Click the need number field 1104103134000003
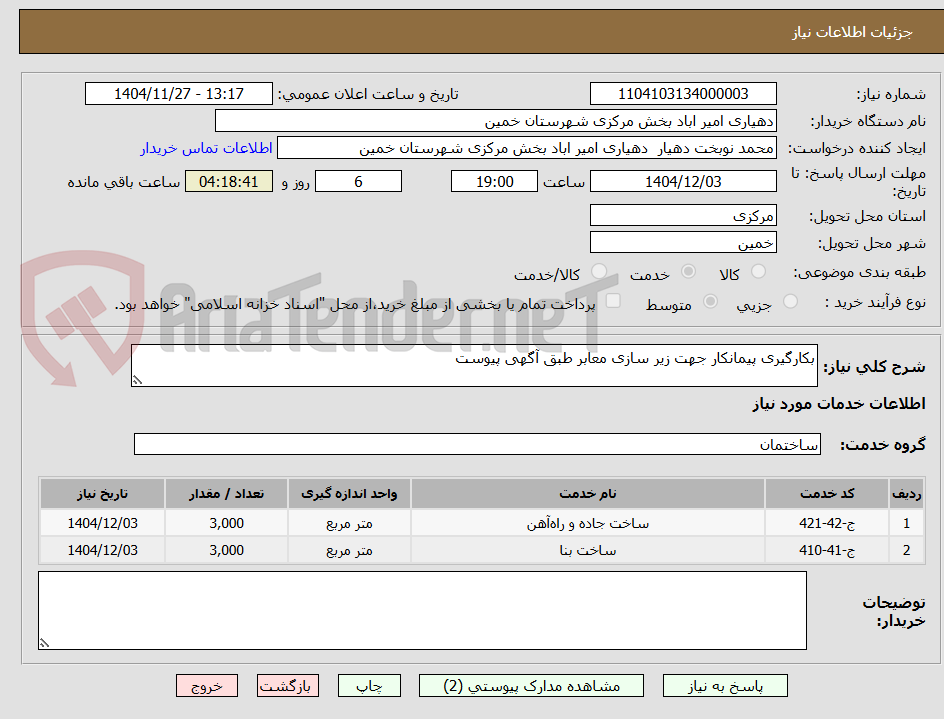The width and height of the screenshot is (944, 719). [683, 94]
